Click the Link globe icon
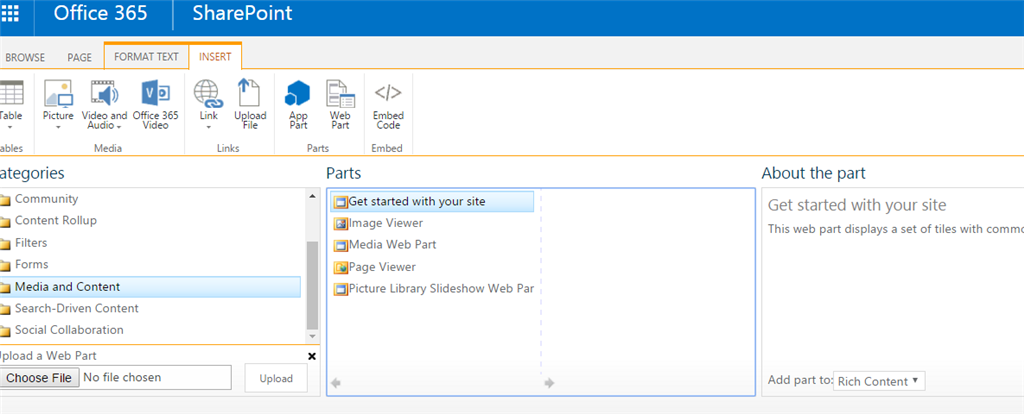1024x414 pixels. pyautogui.click(x=208, y=93)
